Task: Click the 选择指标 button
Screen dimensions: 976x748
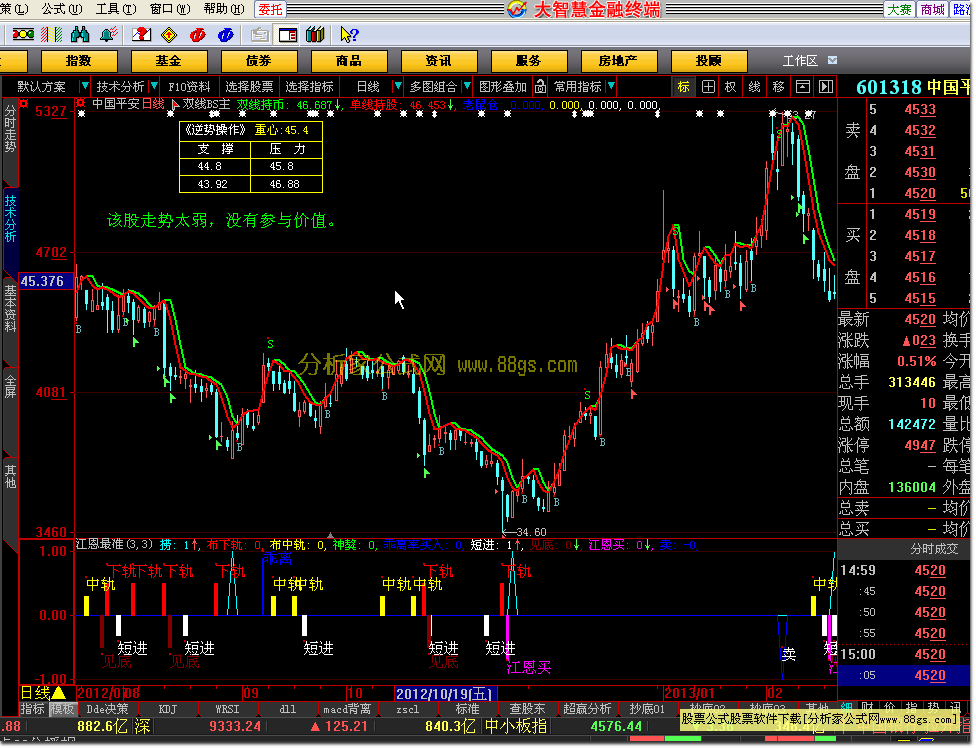Action: [x=309, y=86]
